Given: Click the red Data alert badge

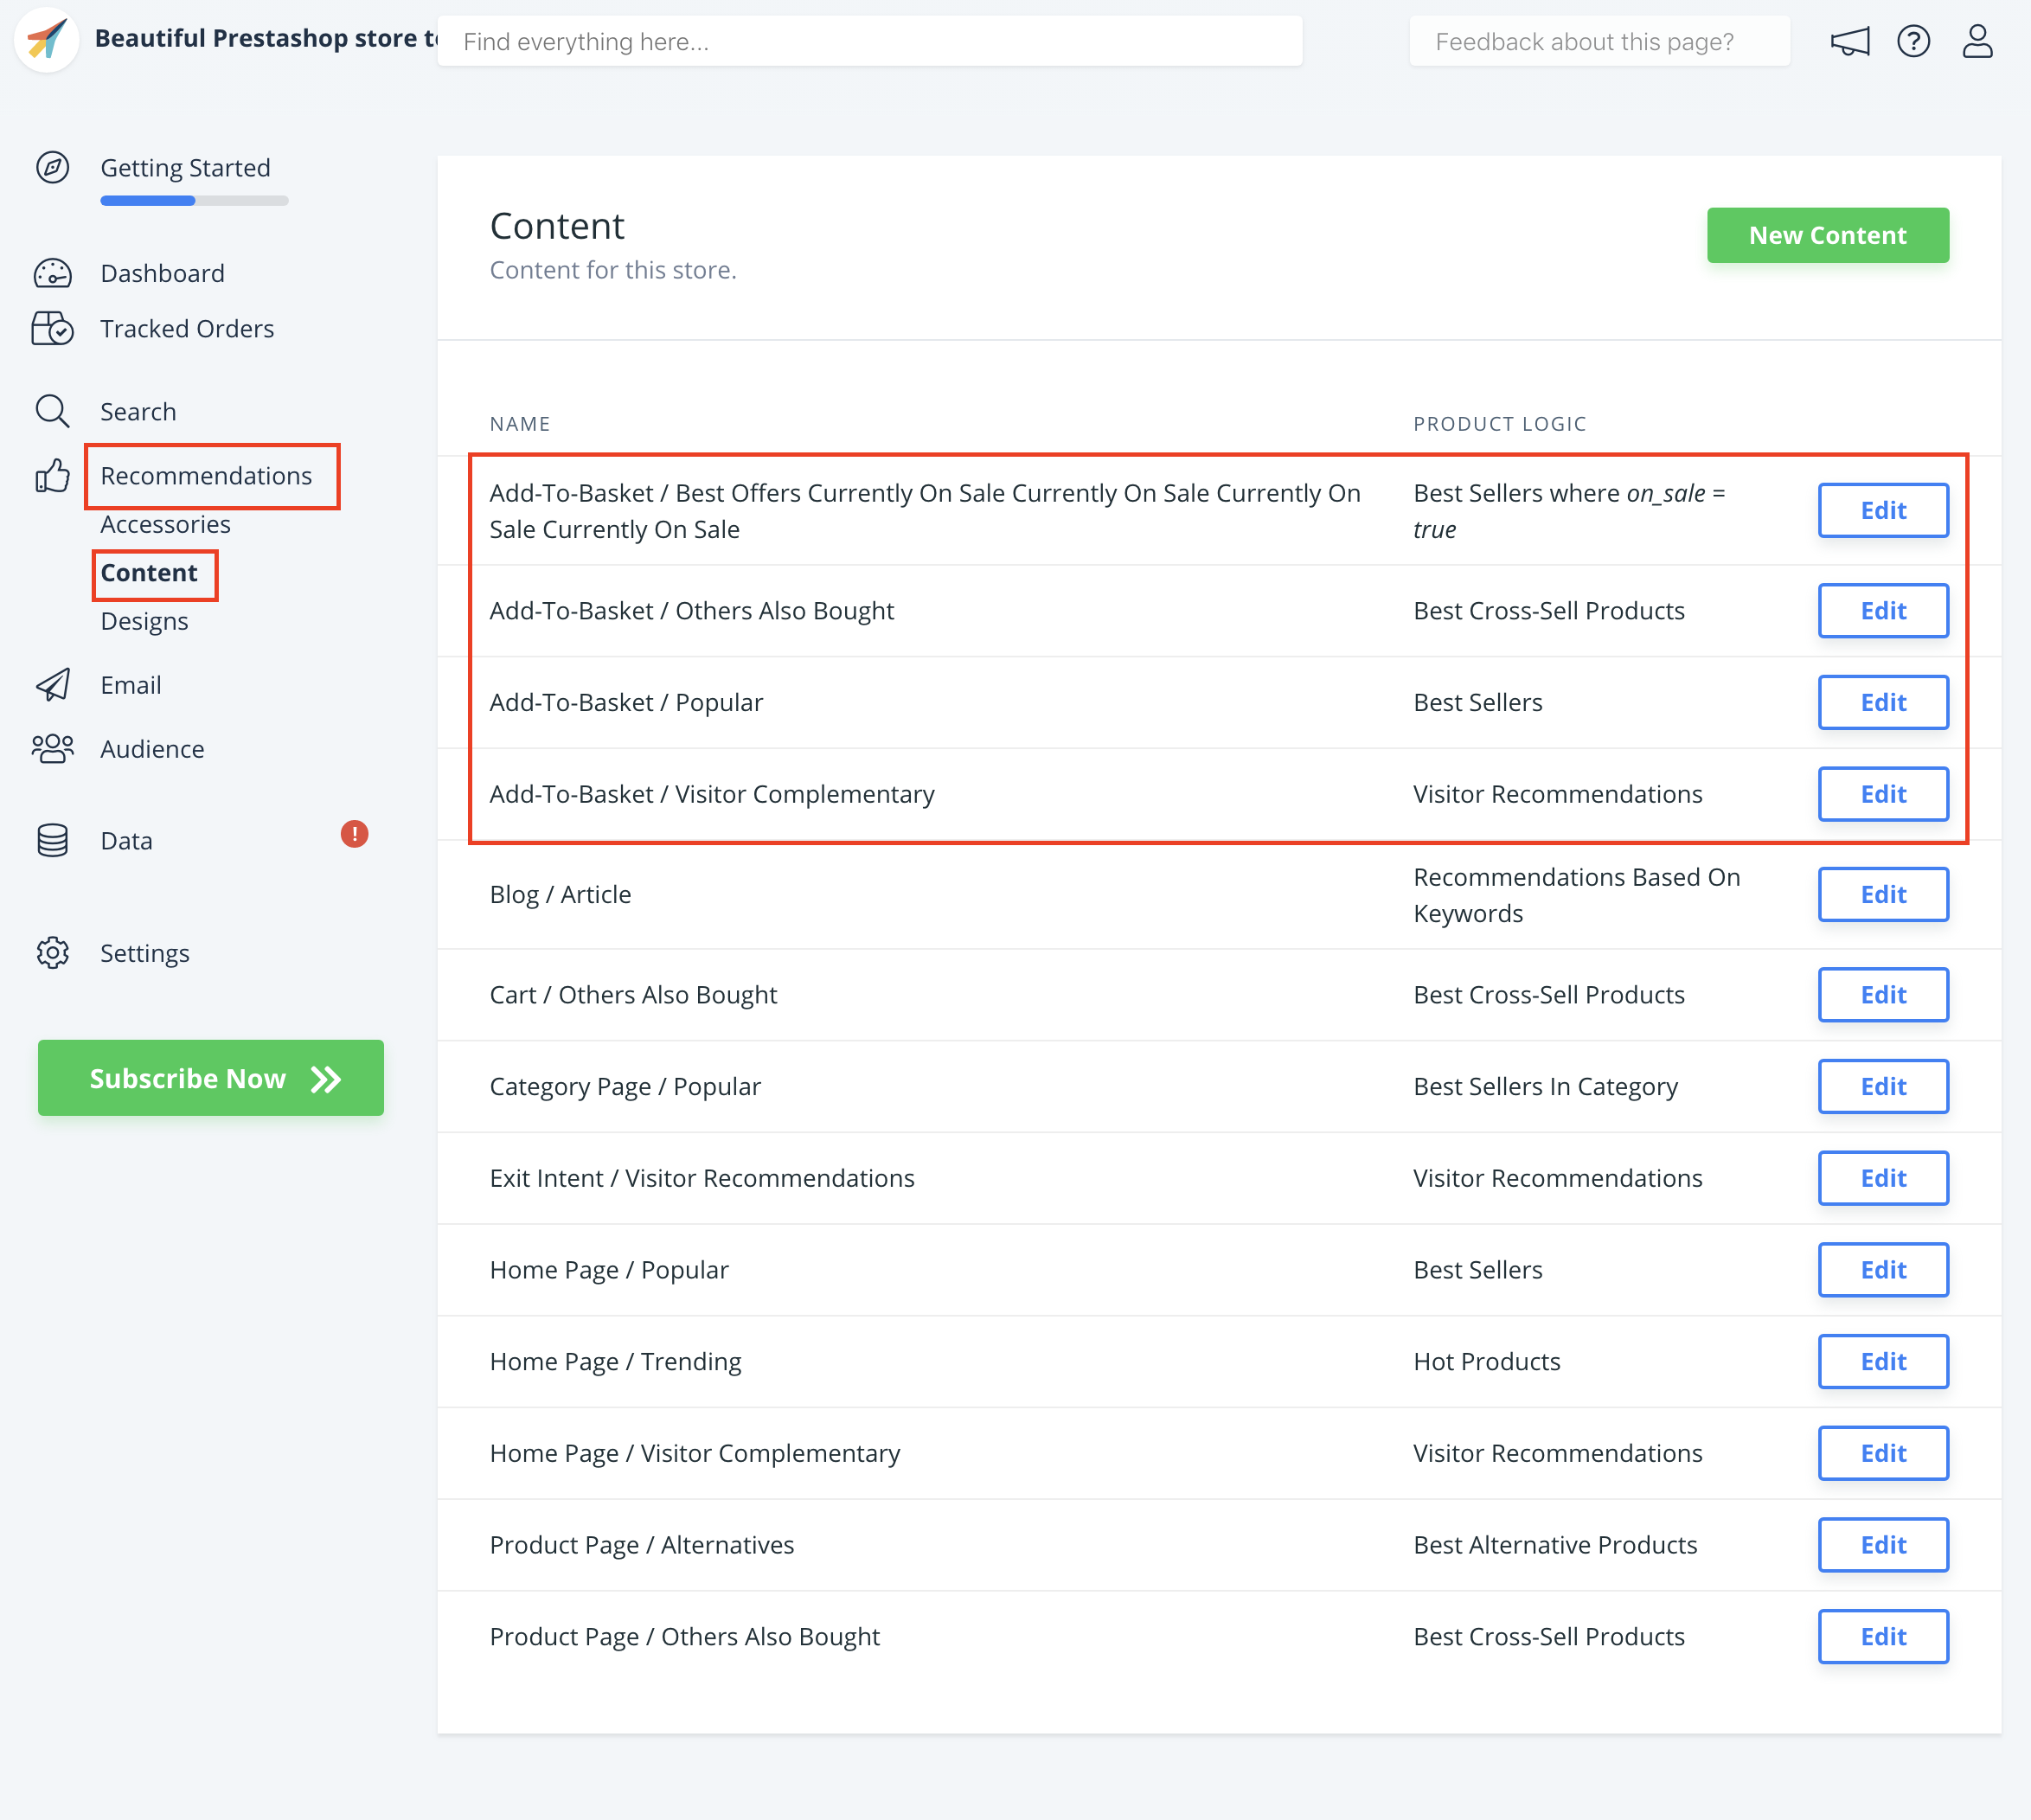Looking at the screenshot, I should click(x=354, y=834).
